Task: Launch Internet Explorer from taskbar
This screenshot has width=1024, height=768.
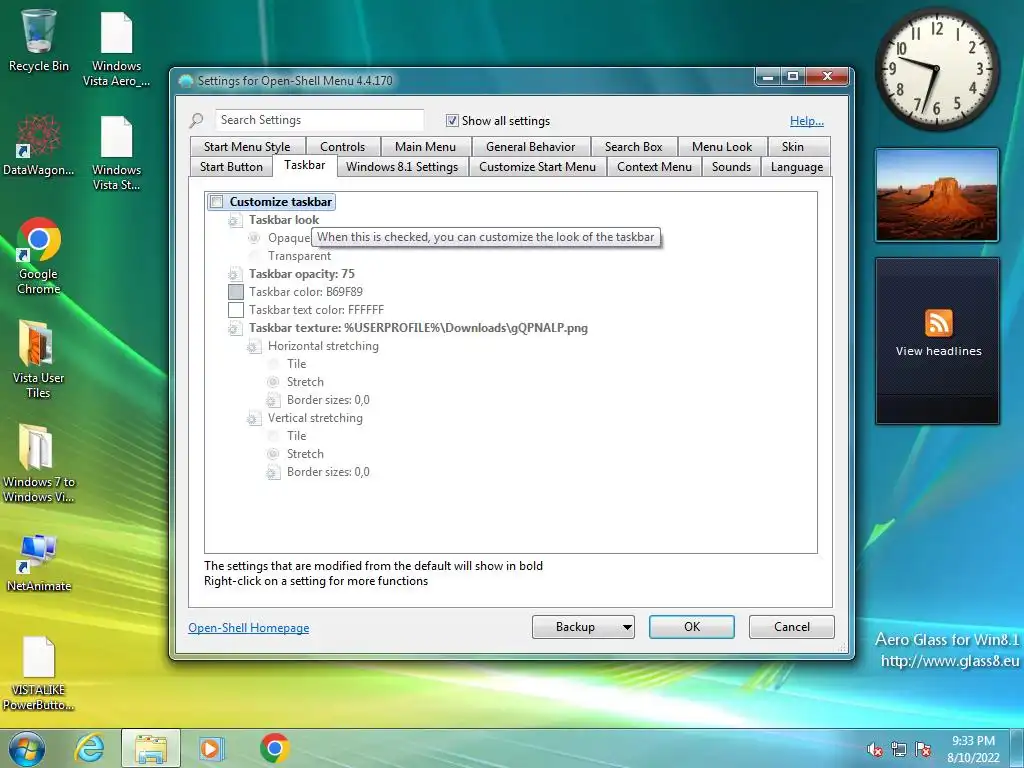Action: tap(89, 748)
